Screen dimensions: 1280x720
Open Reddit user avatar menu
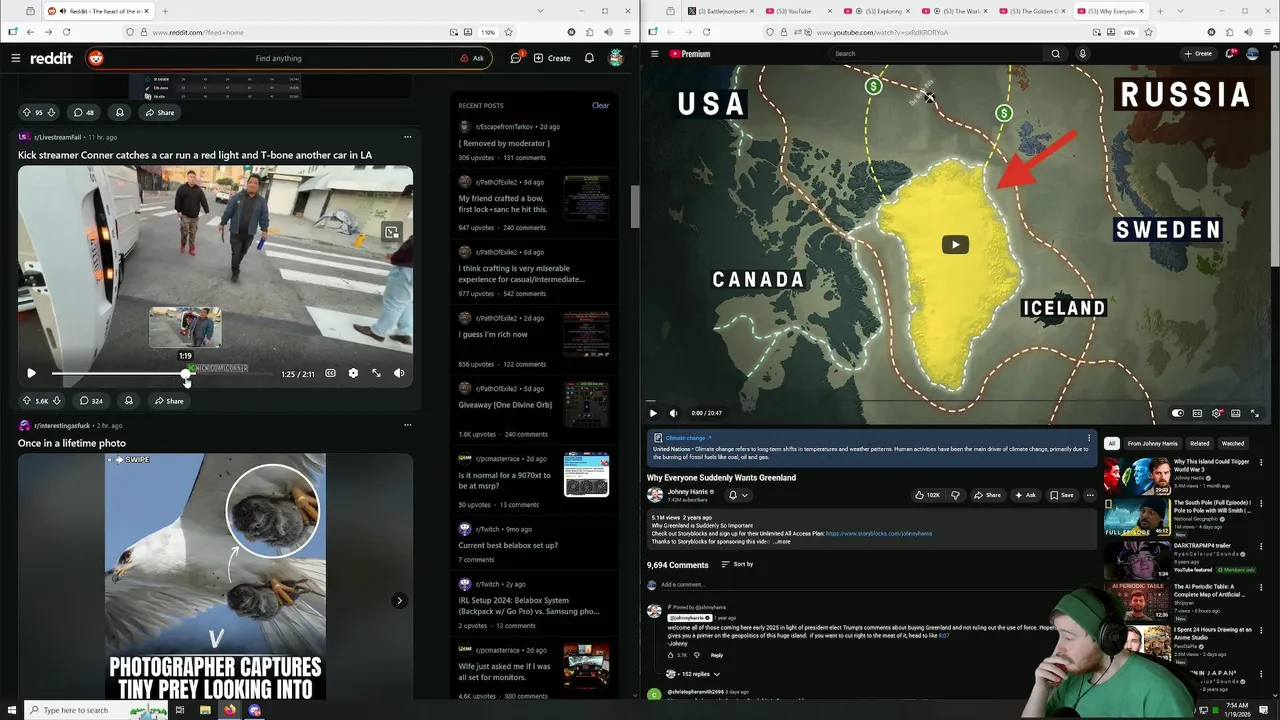click(616, 58)
